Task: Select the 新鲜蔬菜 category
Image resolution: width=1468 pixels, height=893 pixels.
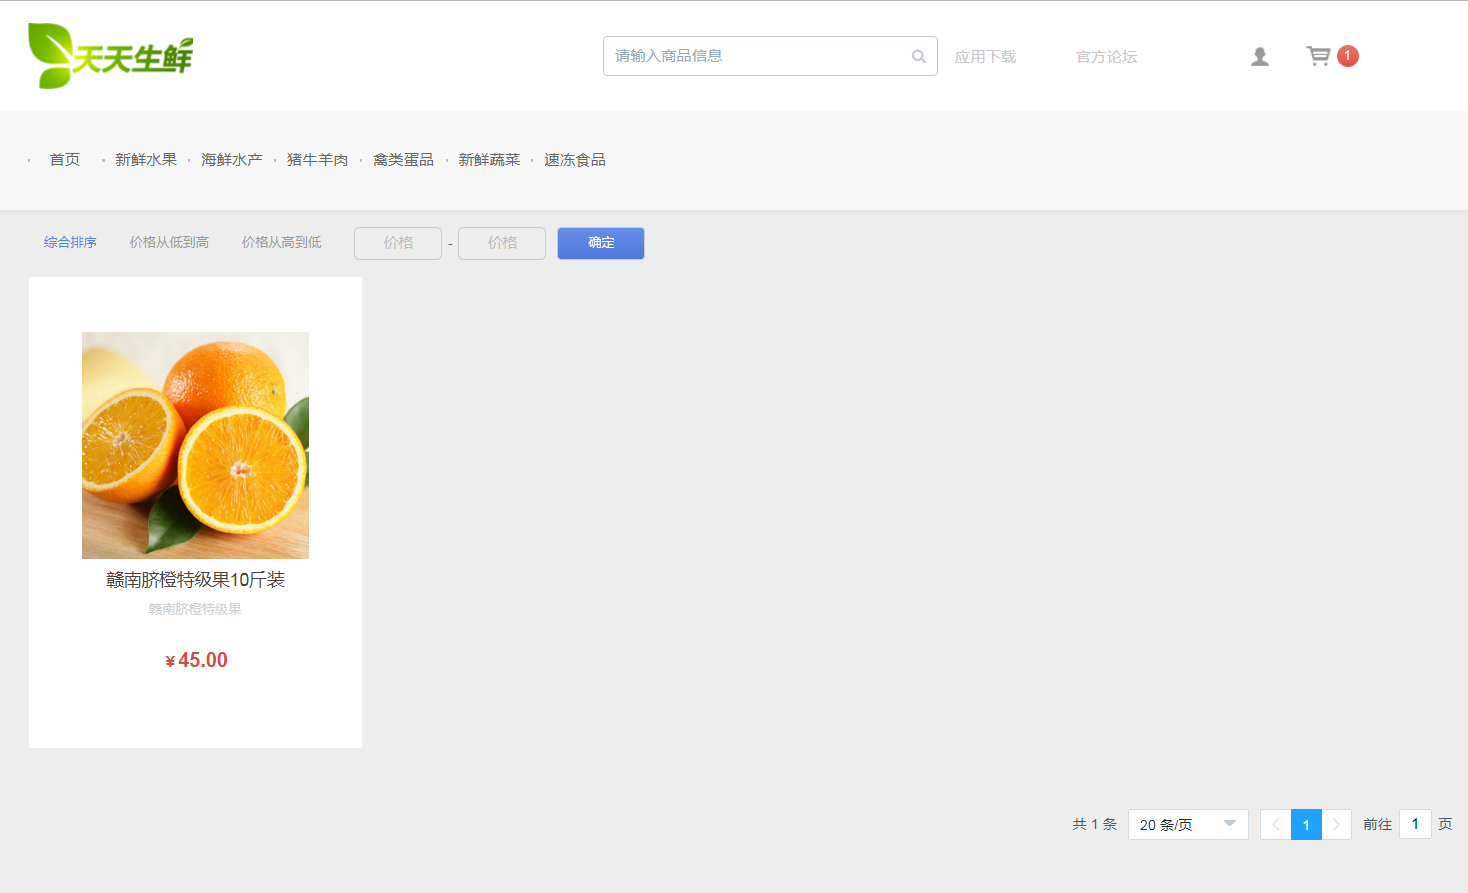Action: [x=490, y=160]
